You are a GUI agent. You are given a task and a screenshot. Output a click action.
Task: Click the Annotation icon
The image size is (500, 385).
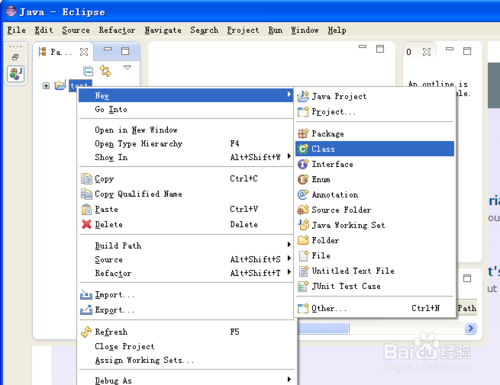pyautogui.click(x=303, y=195)
